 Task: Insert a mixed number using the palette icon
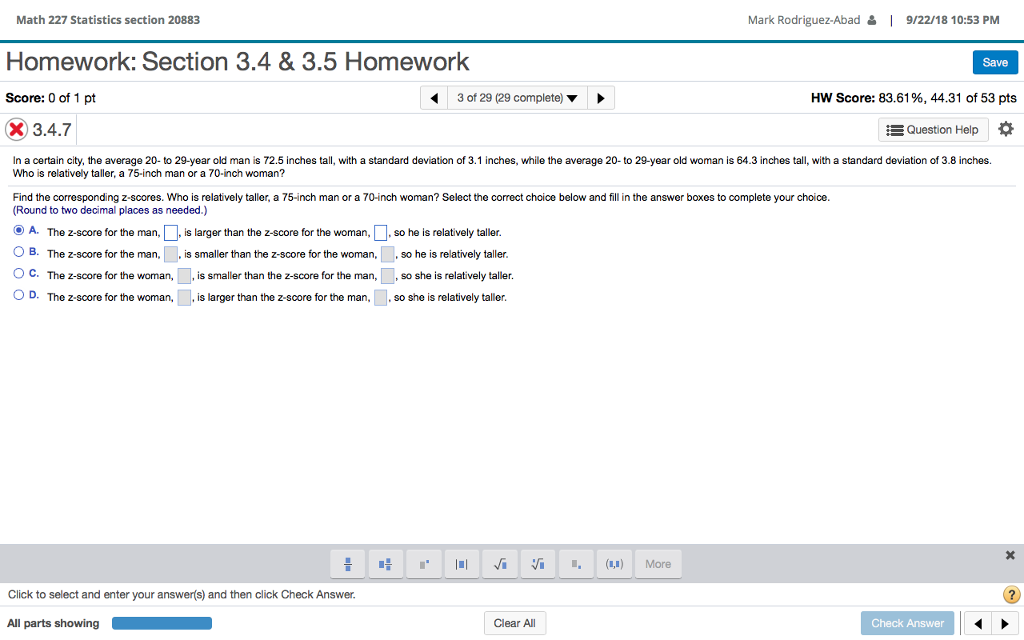click(x=385, y=563)
